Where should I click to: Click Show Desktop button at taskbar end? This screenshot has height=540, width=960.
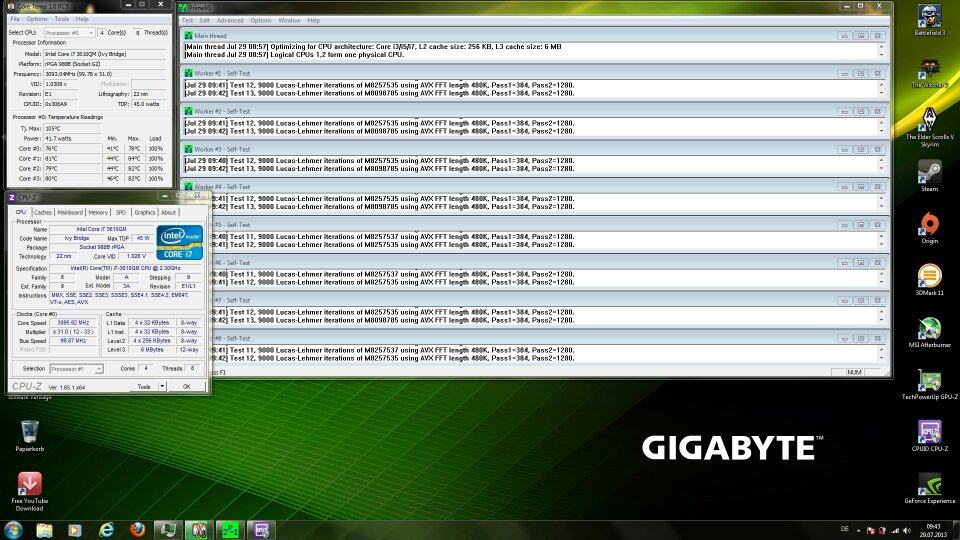[x=956, y=530]
